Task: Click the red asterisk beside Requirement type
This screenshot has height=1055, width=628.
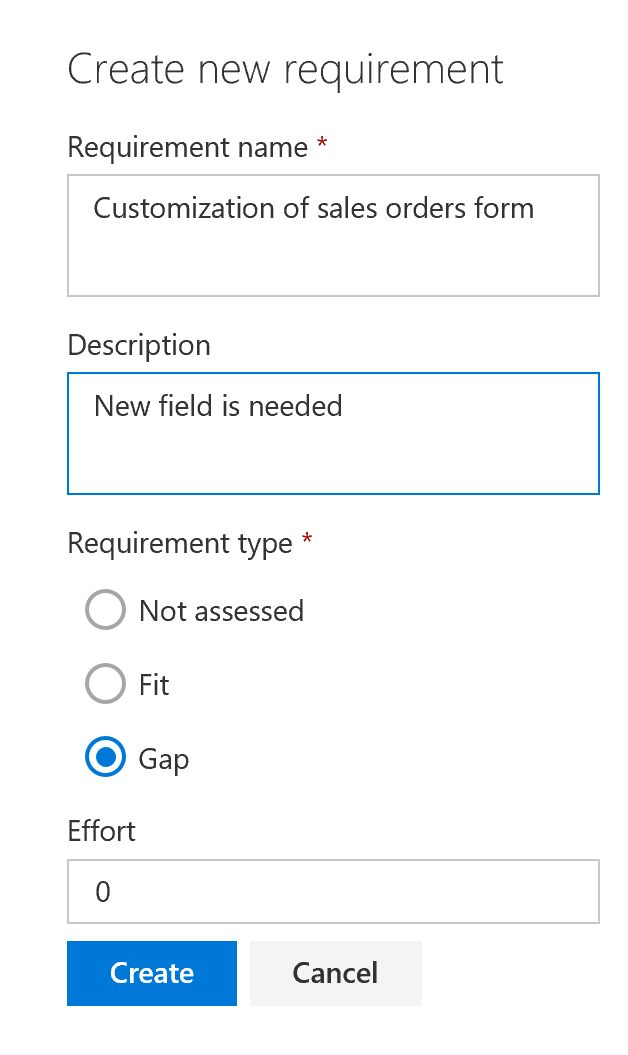Action: (307, 542)
